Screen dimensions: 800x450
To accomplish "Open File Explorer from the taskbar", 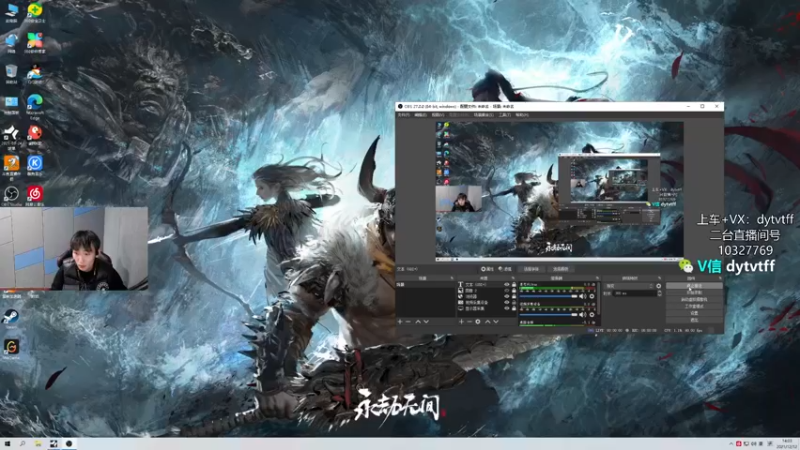I will click(x=38, y=444).
